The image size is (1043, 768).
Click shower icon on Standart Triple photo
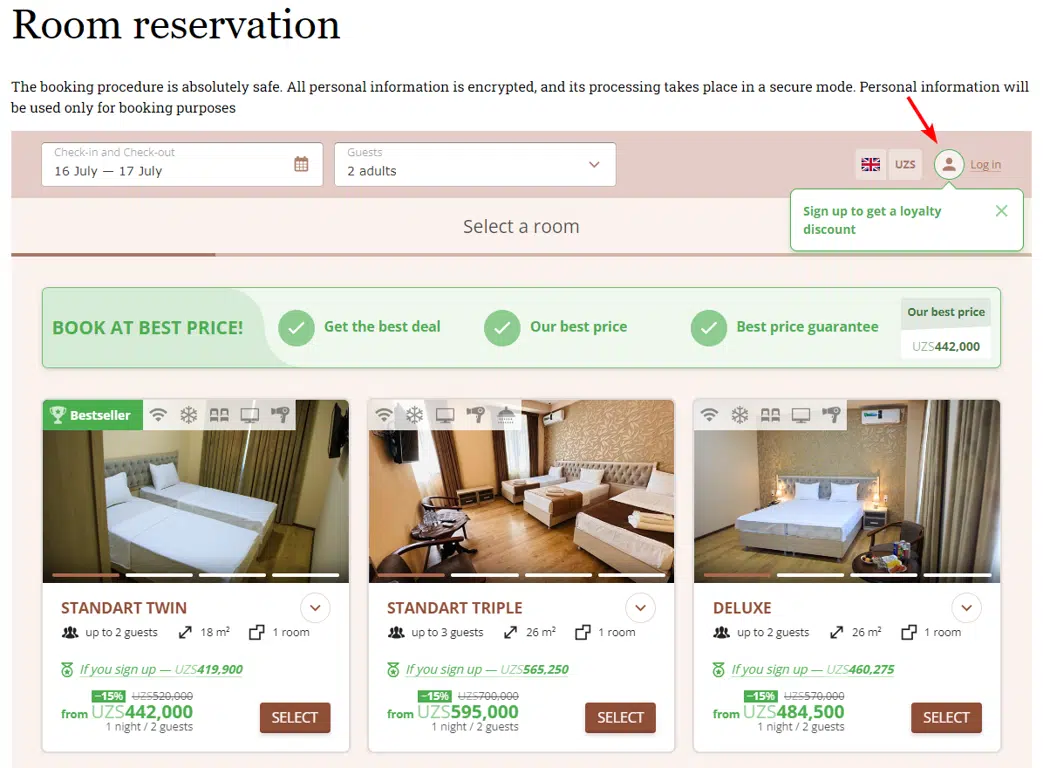coord(507,415)
